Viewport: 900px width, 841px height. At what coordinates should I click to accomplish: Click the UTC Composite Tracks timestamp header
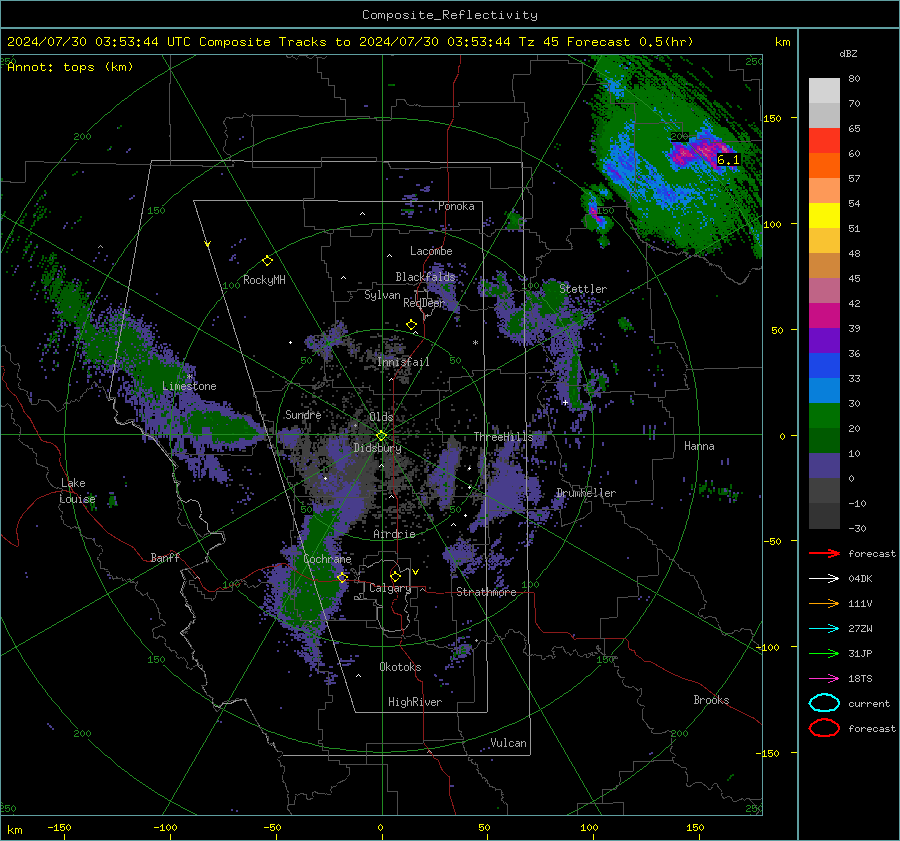coord(350,42)
